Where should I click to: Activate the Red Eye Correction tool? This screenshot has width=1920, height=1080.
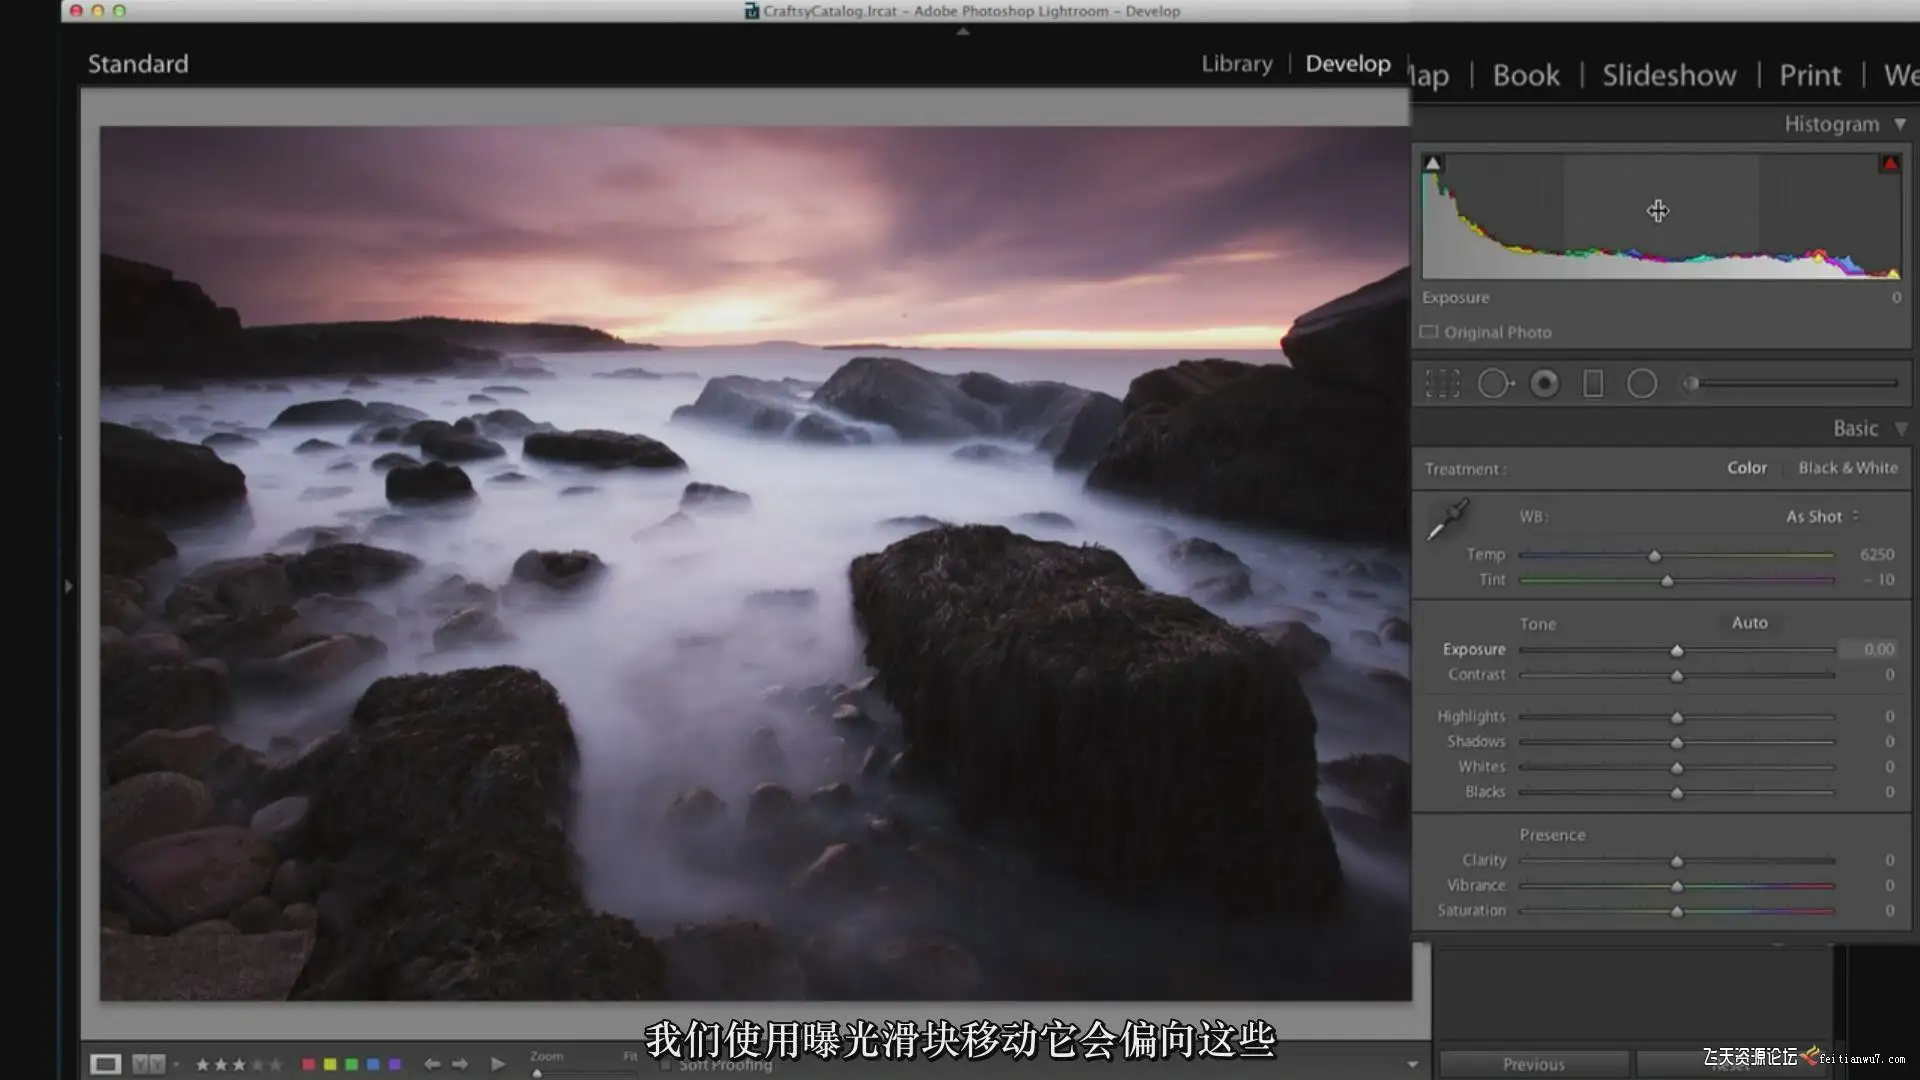click(x=1544, y=384)
